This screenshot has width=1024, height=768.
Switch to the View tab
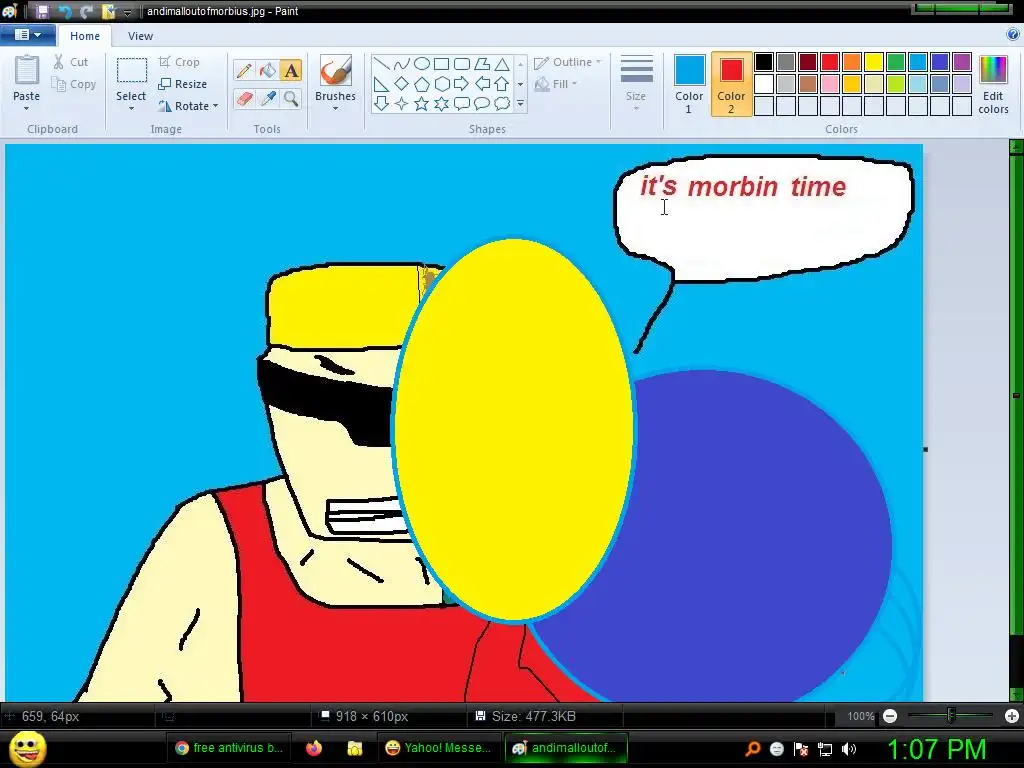140,36
